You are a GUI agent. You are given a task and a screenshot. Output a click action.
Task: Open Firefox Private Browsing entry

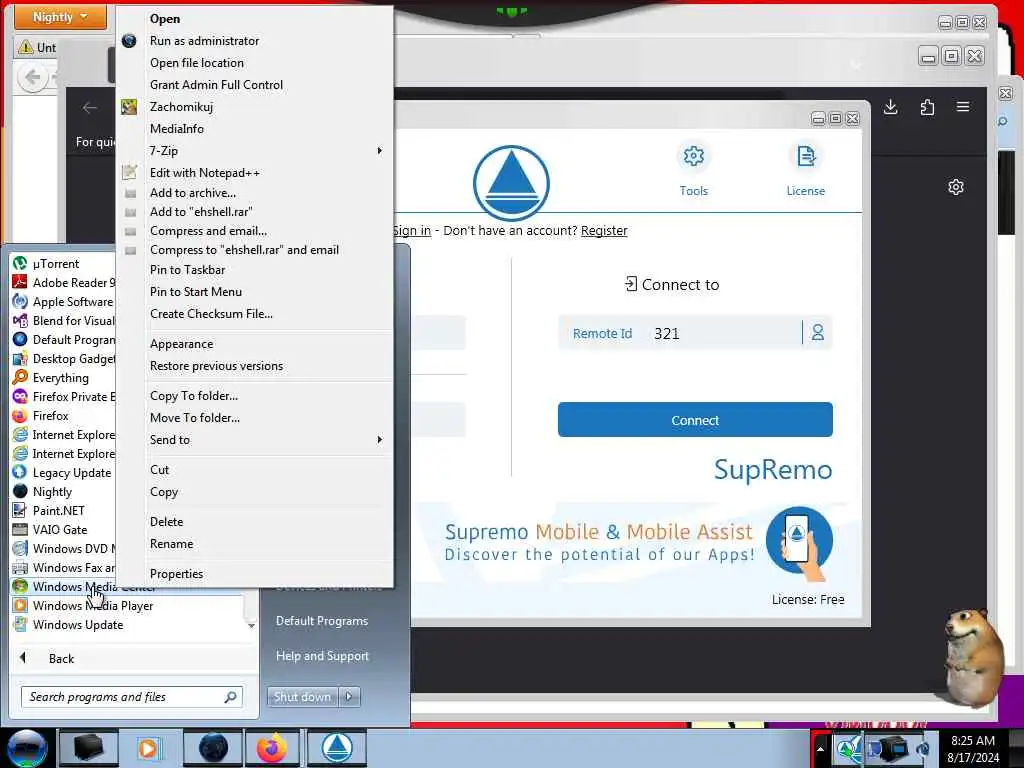pyautogui.click(x=63, y=396)
